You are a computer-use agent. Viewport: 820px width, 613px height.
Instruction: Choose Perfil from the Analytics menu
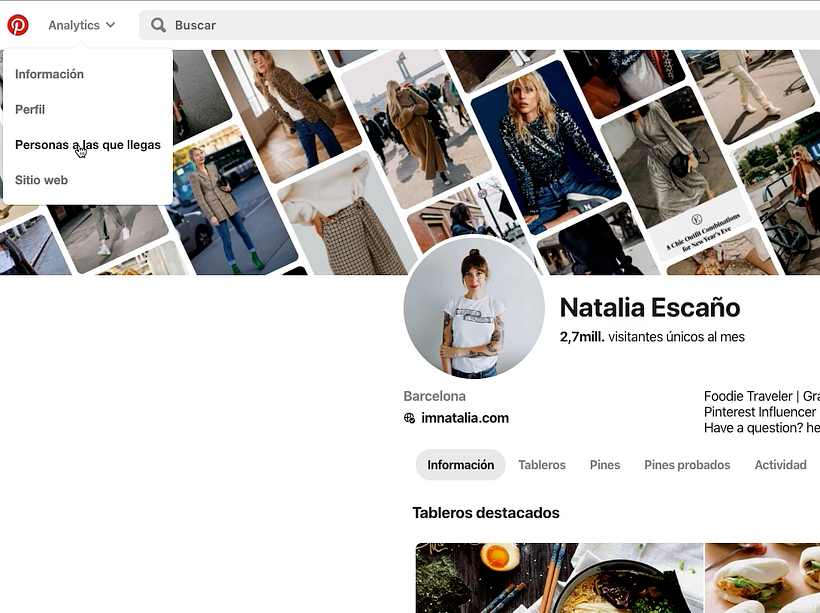[30, 110]
